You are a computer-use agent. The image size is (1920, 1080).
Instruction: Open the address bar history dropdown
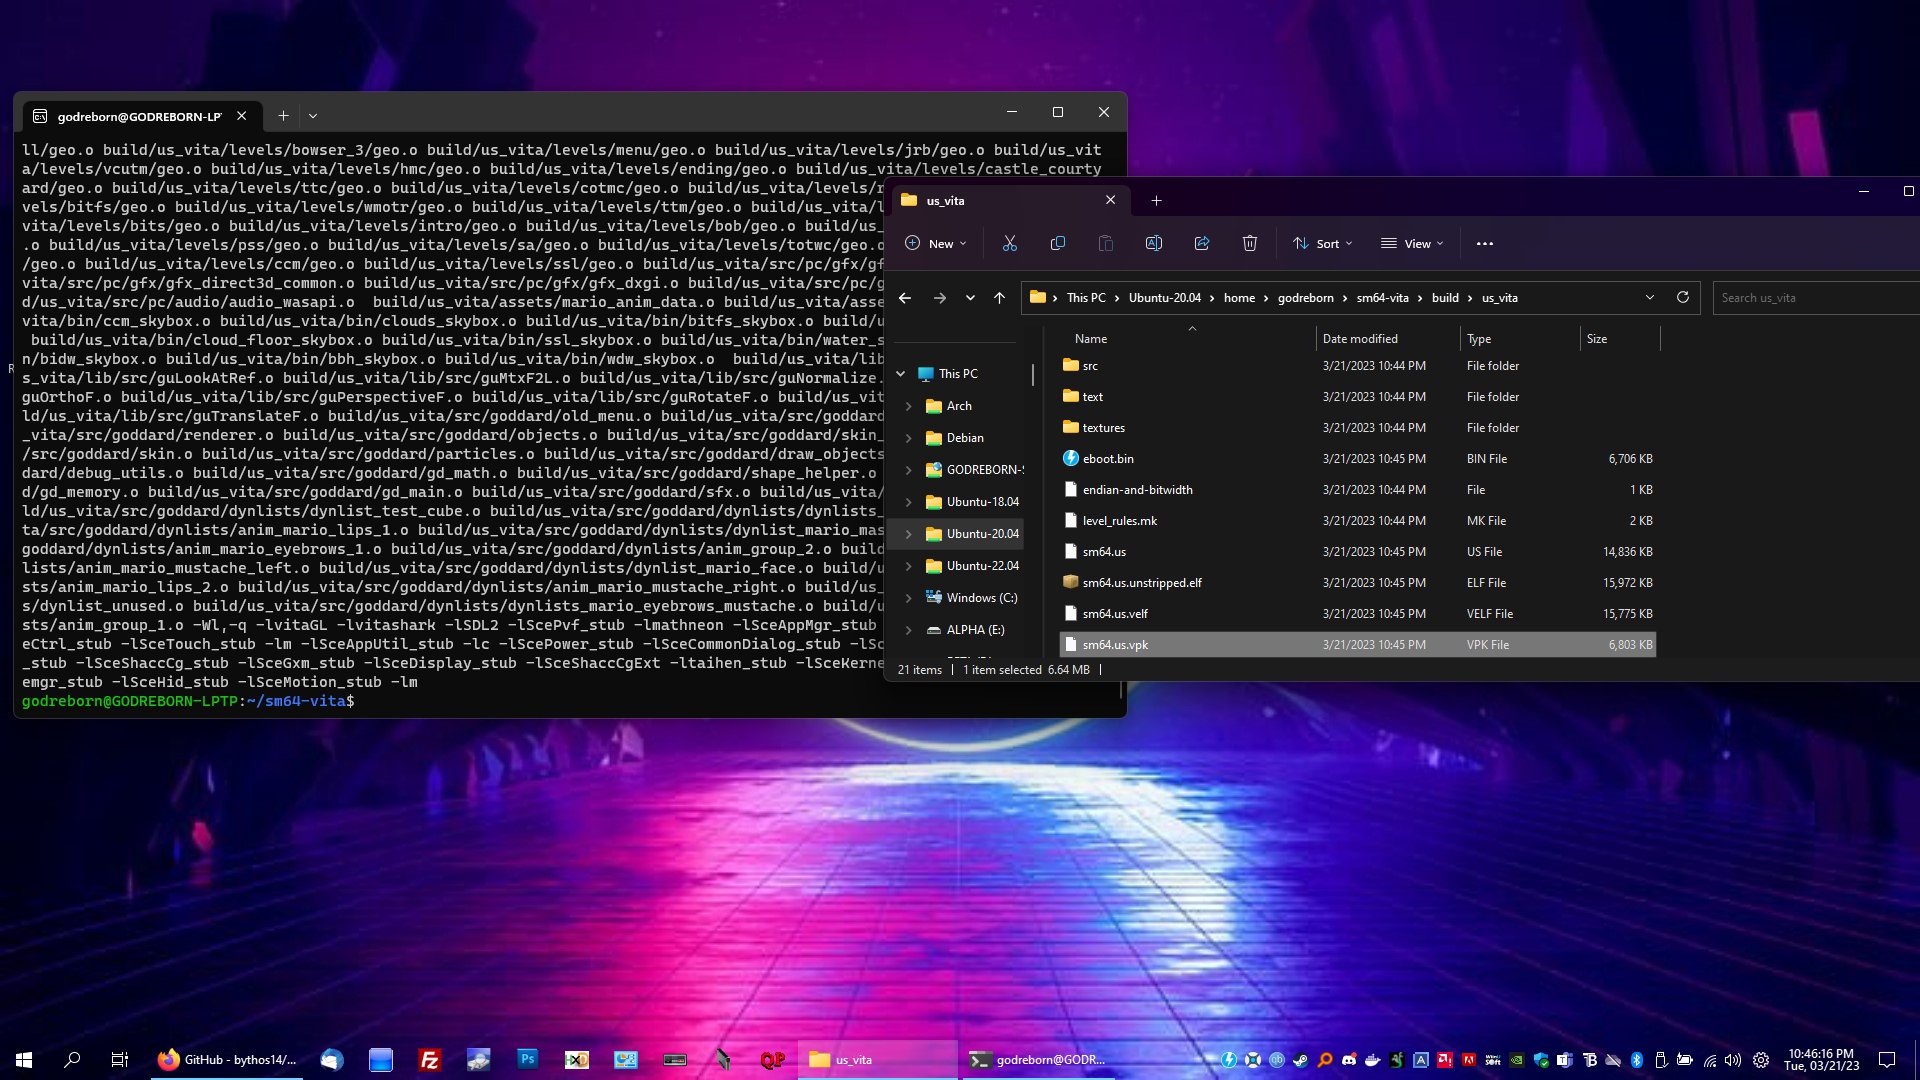[1650, 297]
